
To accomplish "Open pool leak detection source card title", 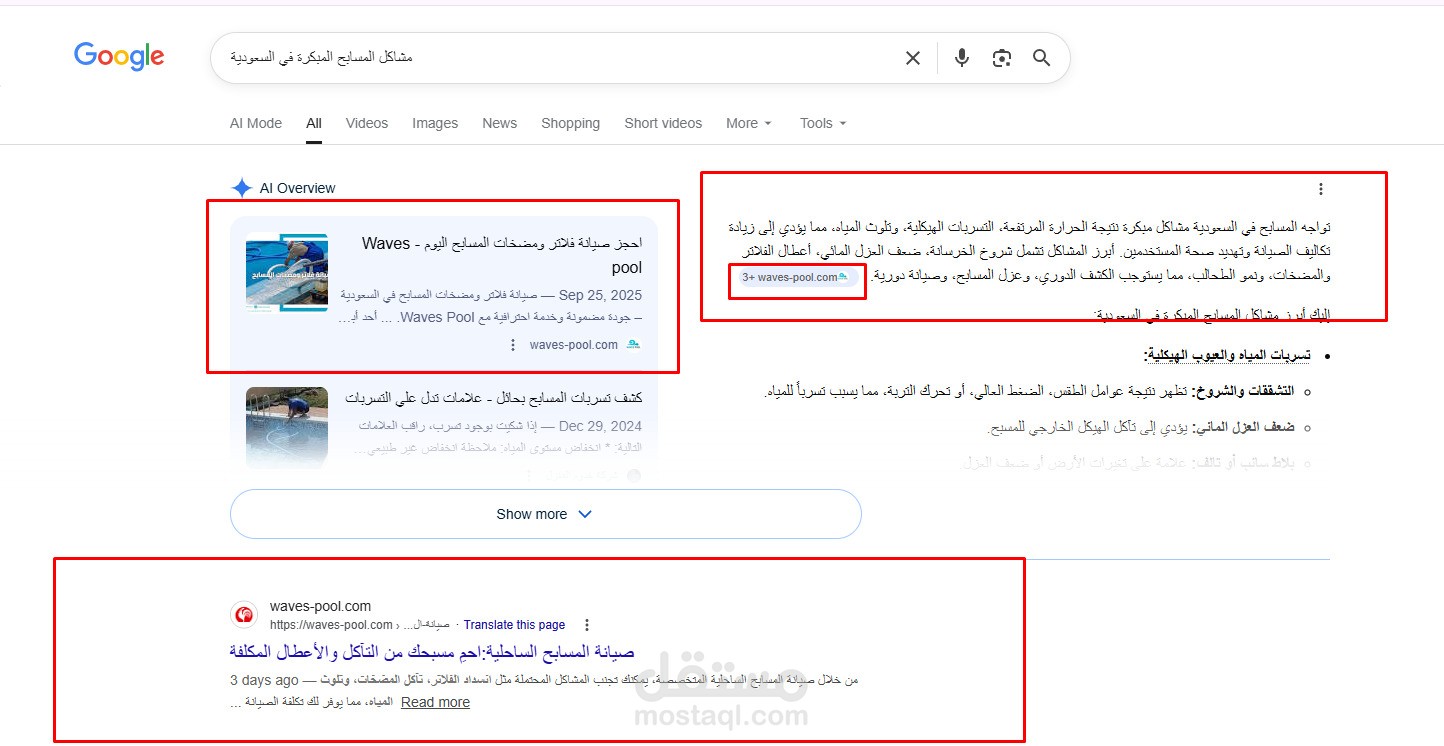I will (x=494, y=398).
